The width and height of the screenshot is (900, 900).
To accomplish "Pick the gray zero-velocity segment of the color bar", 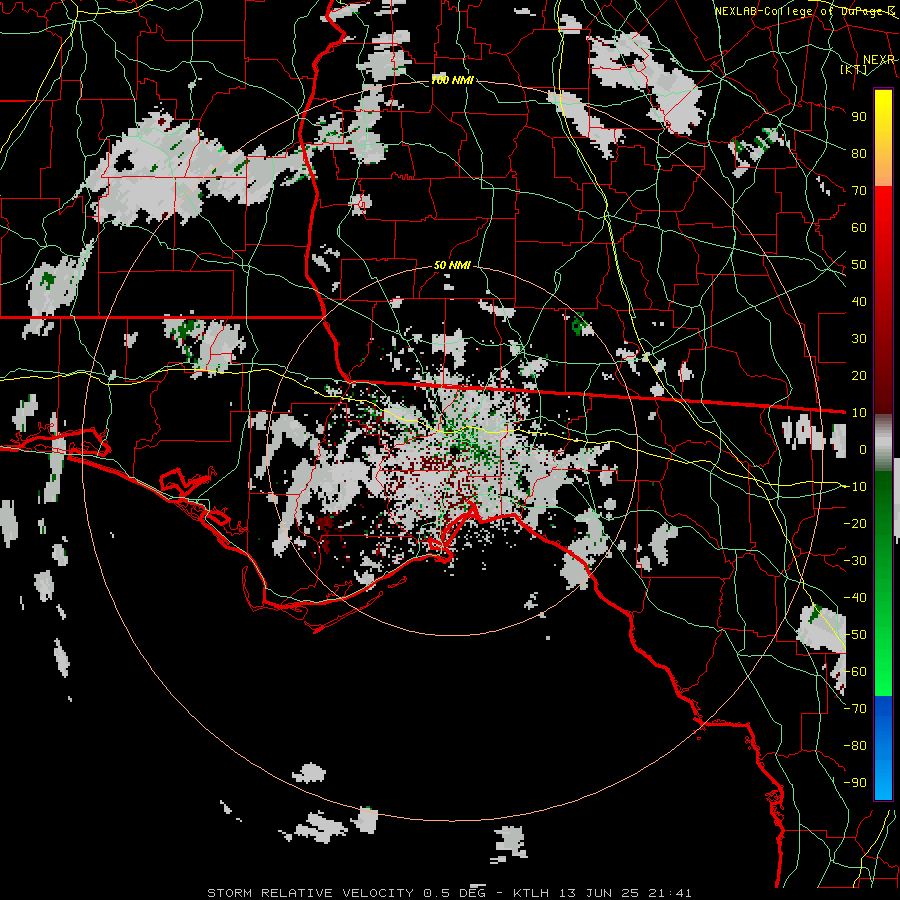I will (883, 443).
